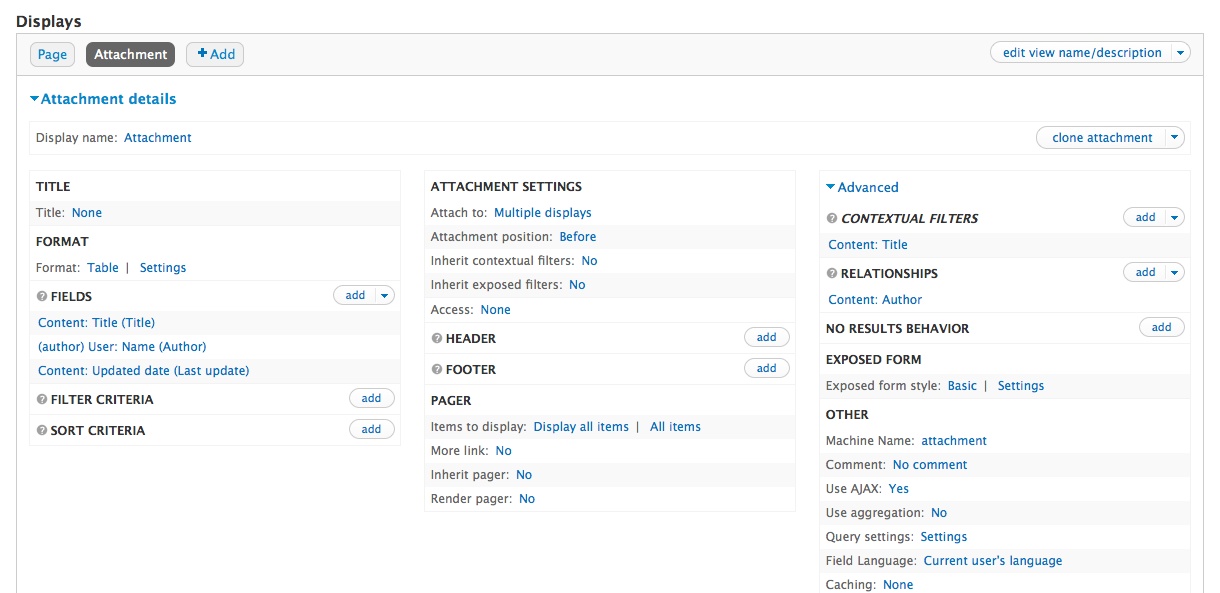This screenshot has height=593, width=1220.
Task: Collapse the Attachment details section
Action: 103,99
